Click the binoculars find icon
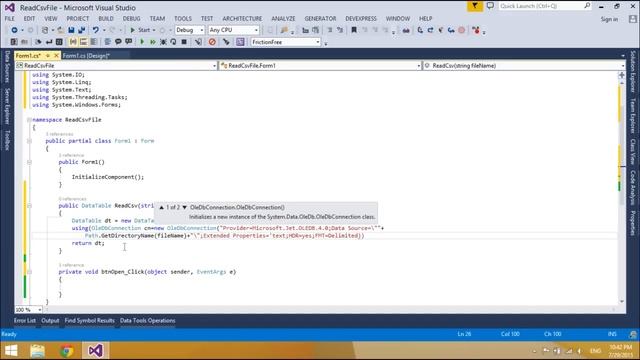Viewport: 640px width, 360px height. pyautogui.click(x=406, y=30)
